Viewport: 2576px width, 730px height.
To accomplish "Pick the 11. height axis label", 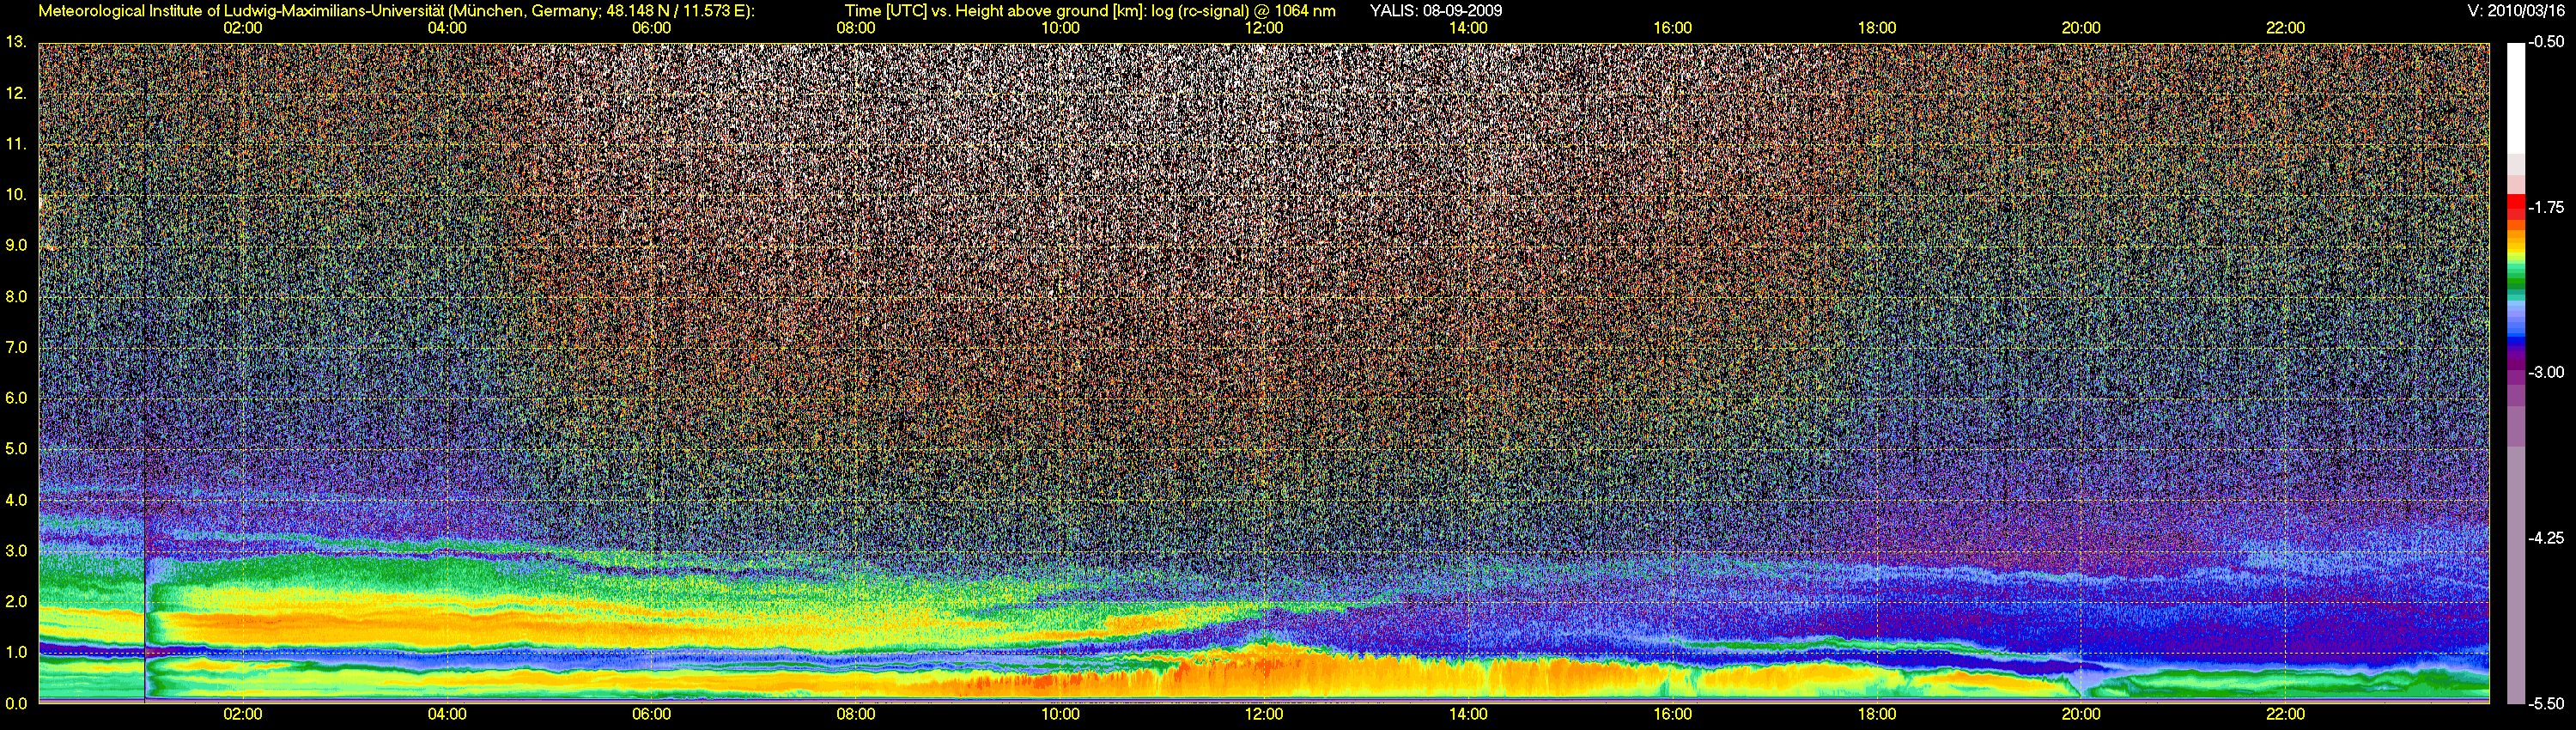I will pyautogui.click(x=15, y=144).
